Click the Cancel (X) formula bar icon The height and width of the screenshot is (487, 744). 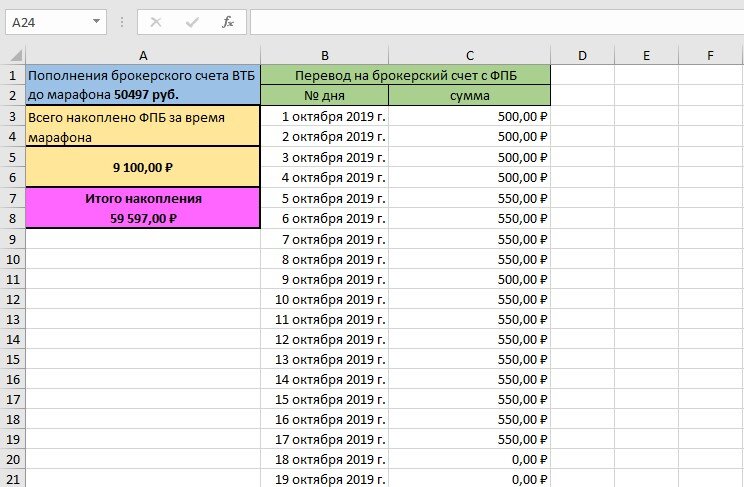[x=156, y=22]
